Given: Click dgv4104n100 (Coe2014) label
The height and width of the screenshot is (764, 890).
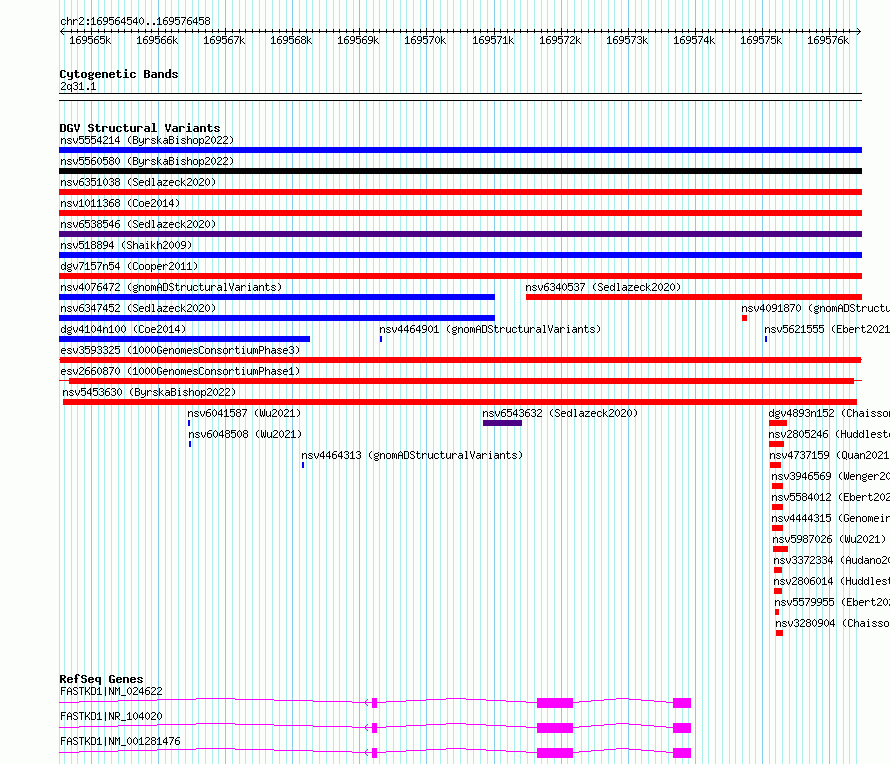Looking at the screenshot, I should (123, 329).
